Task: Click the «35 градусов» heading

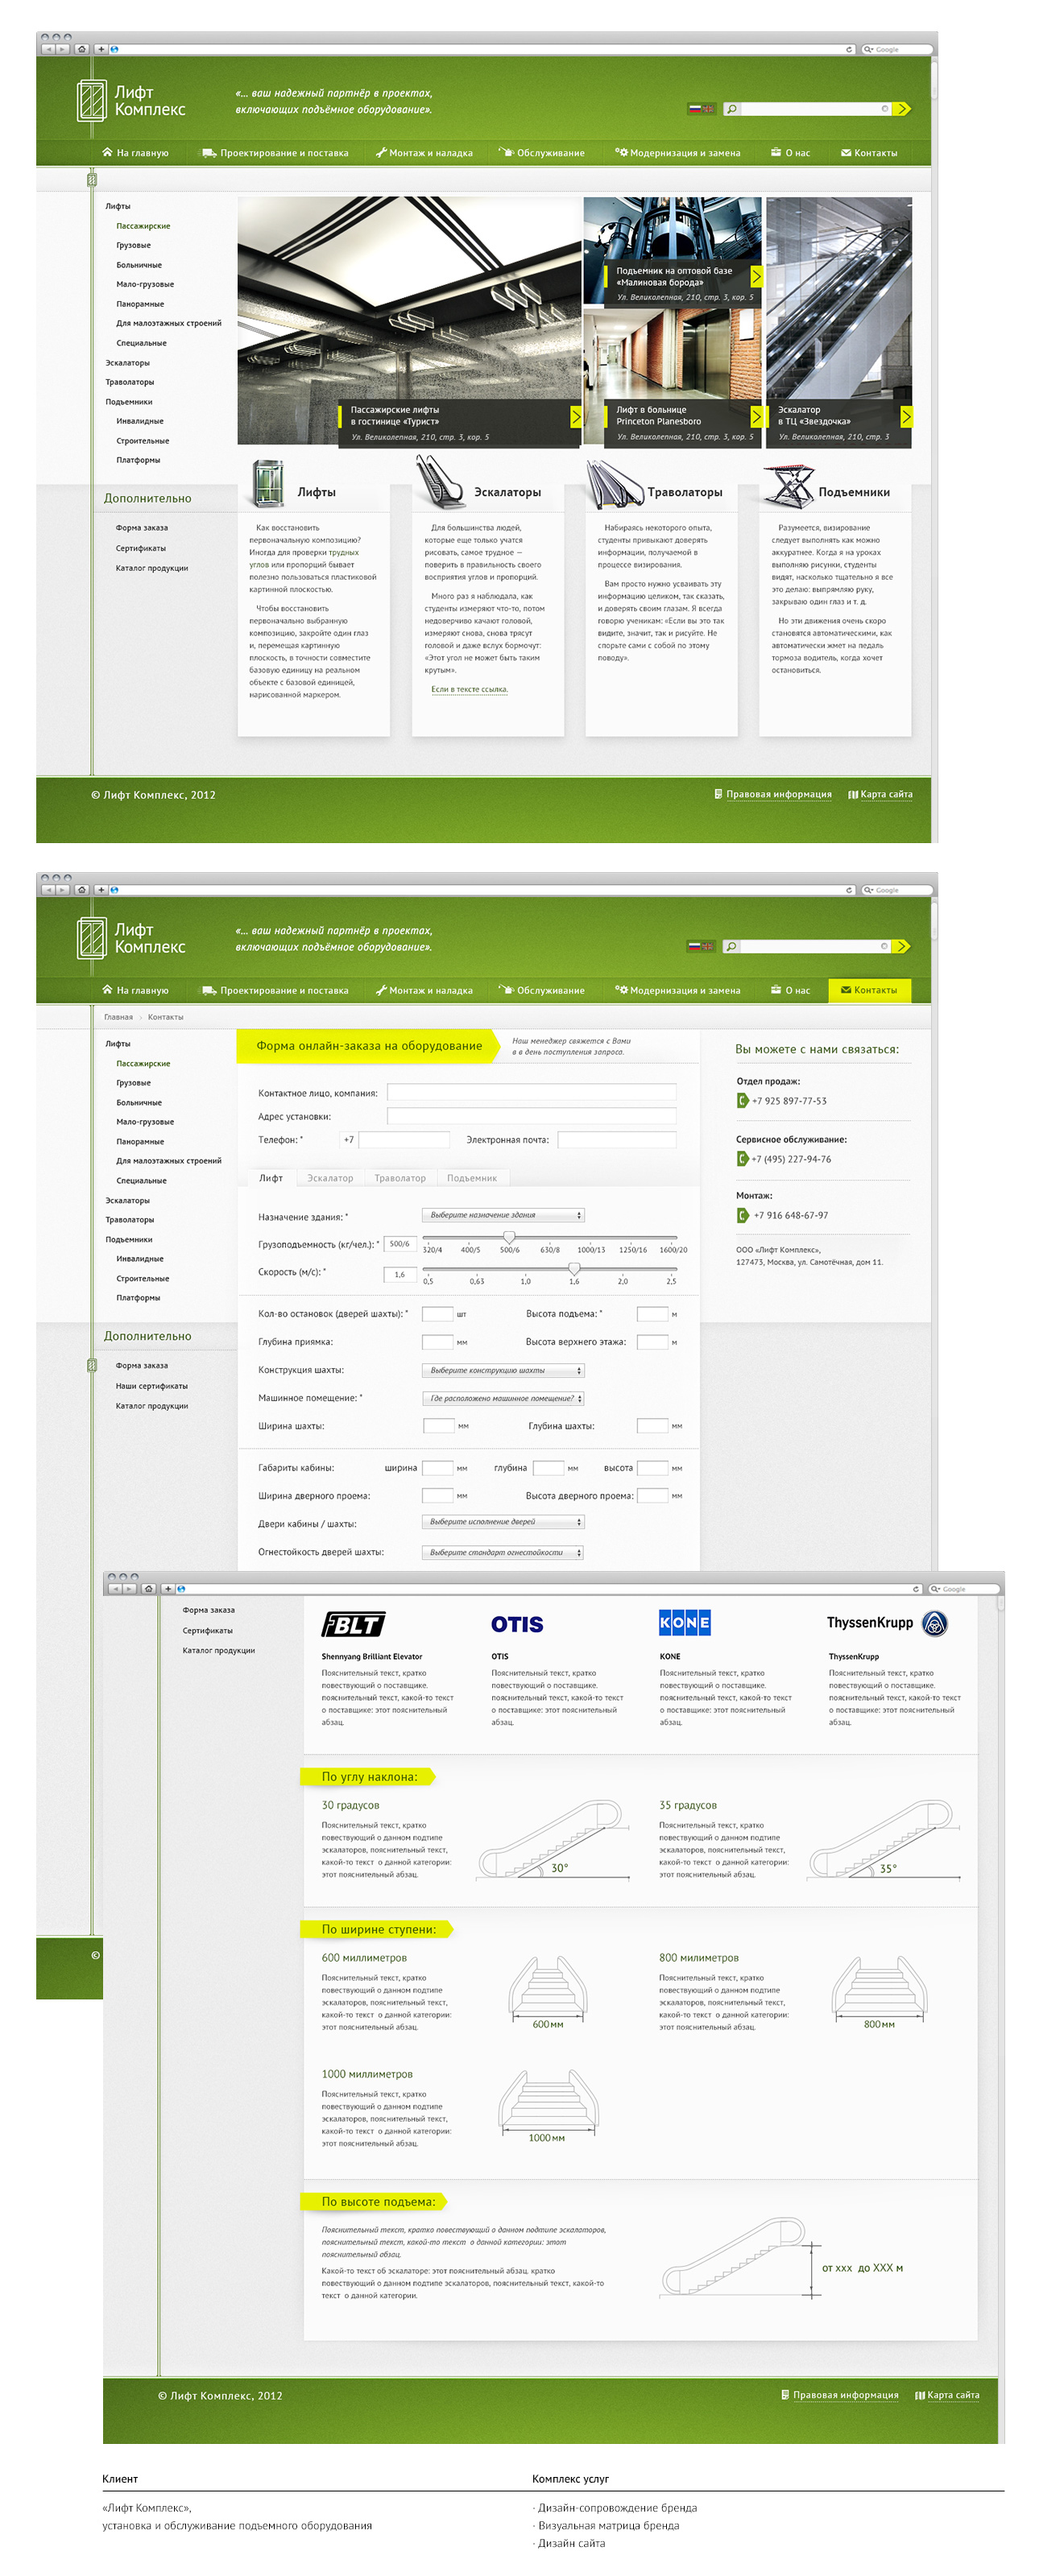Action: (x=688, y=1805)
